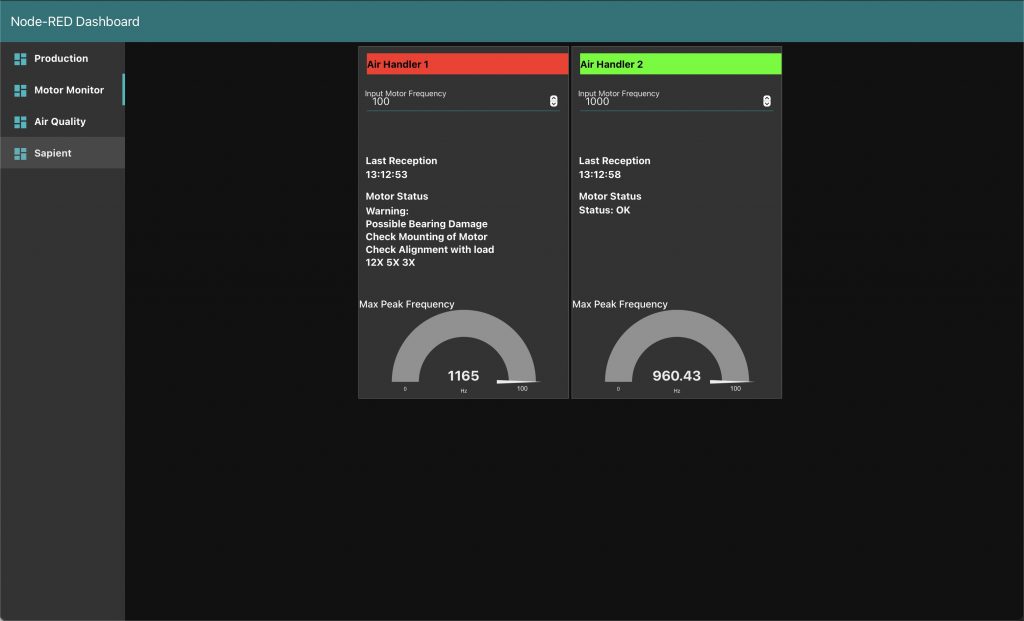Viewport: 1024px width, 621px height.
Task: Open the Production dashboard tab
Action: [62, 58]
